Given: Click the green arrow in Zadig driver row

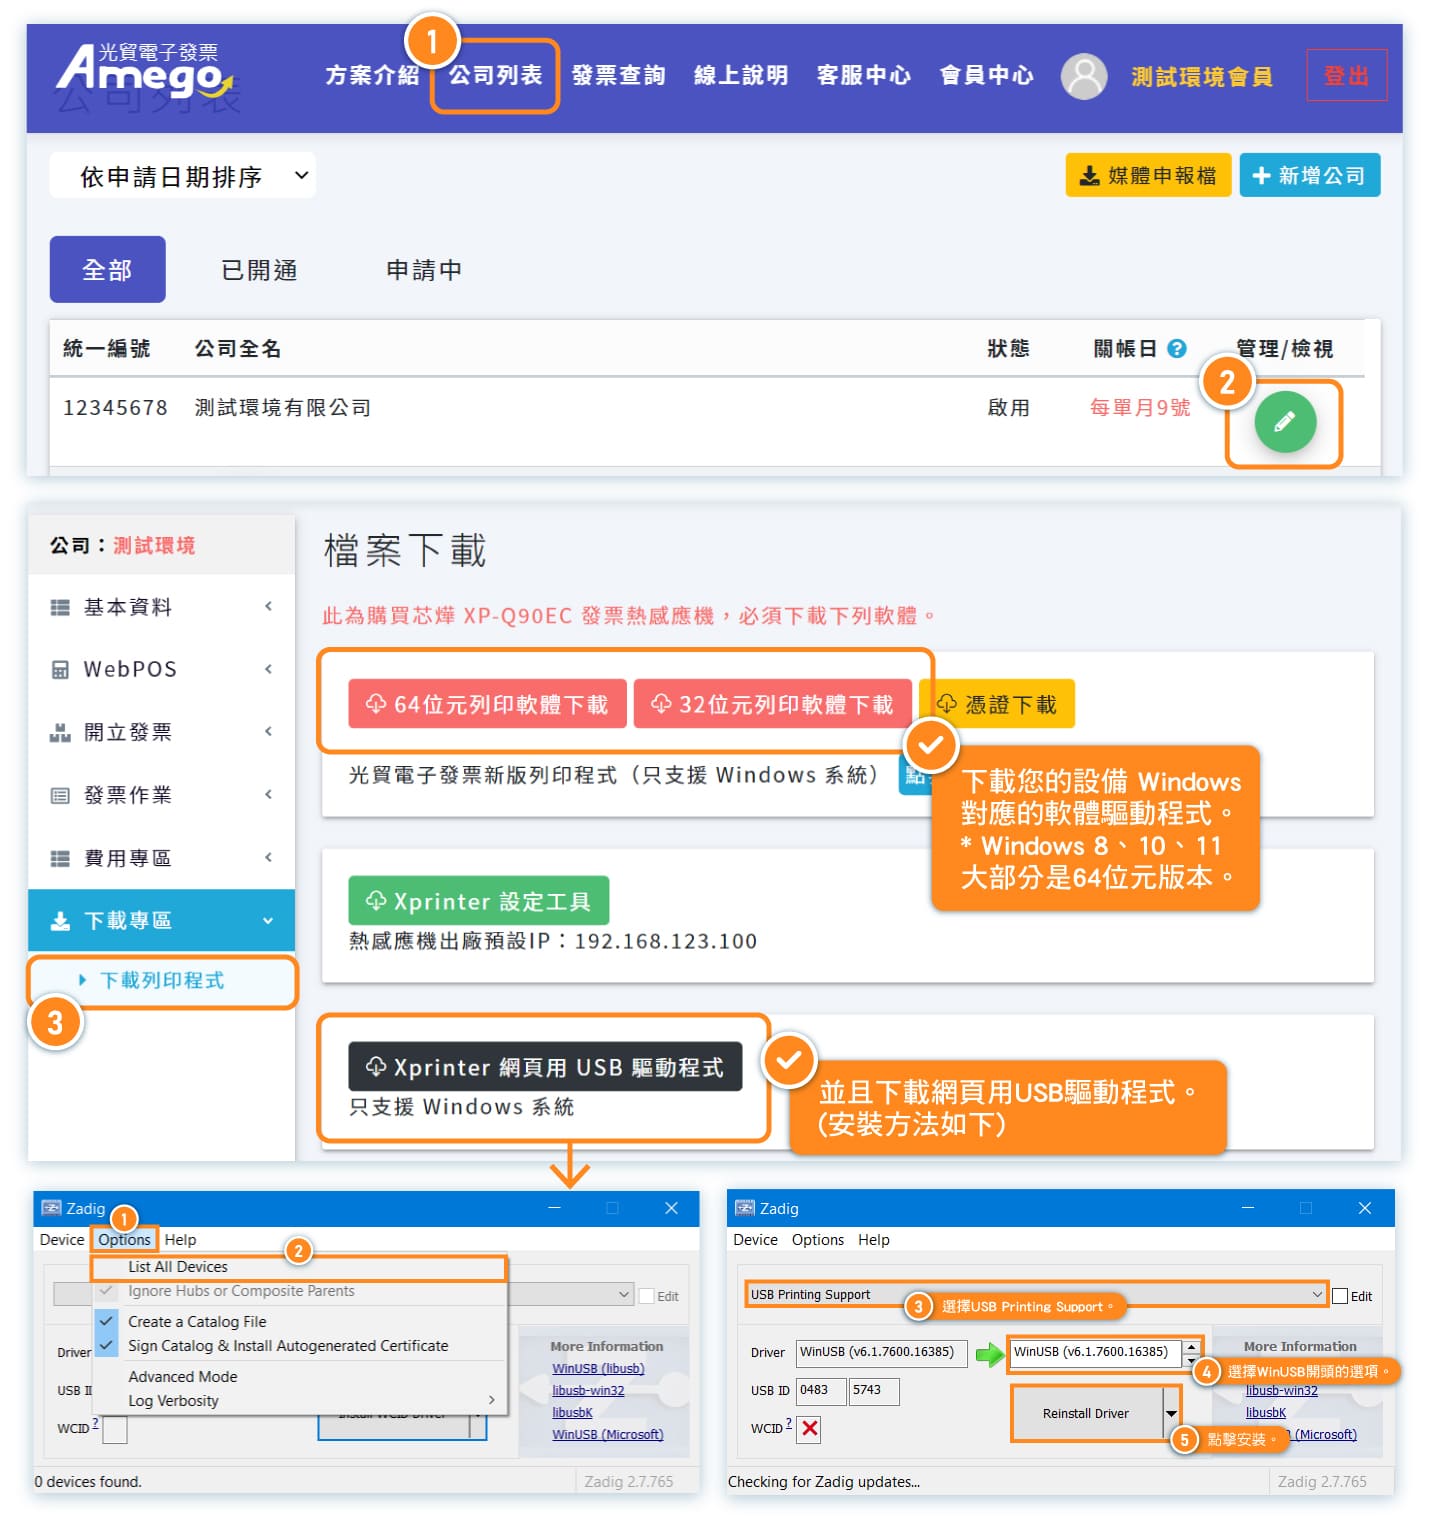Looking at the screenshot, I should [x=989, y=1354].
